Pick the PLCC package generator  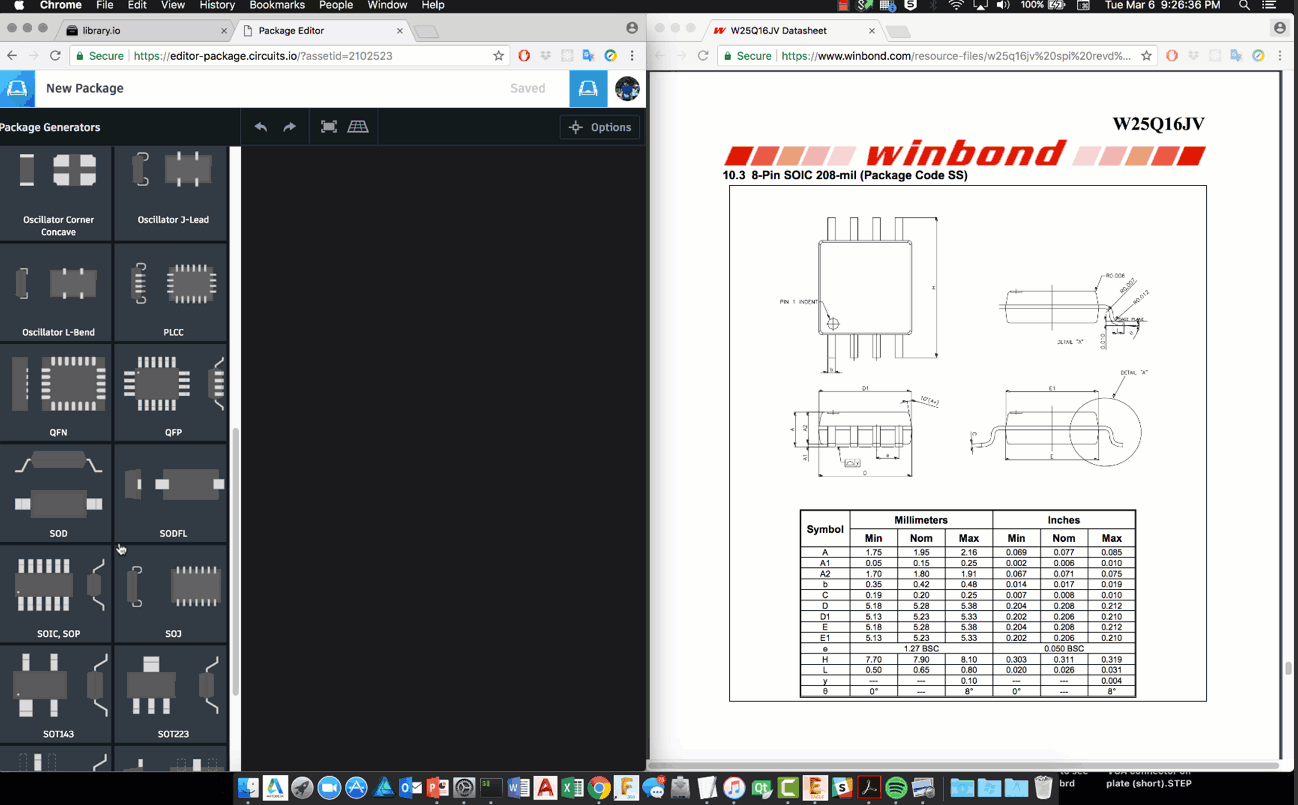[171, 292]
